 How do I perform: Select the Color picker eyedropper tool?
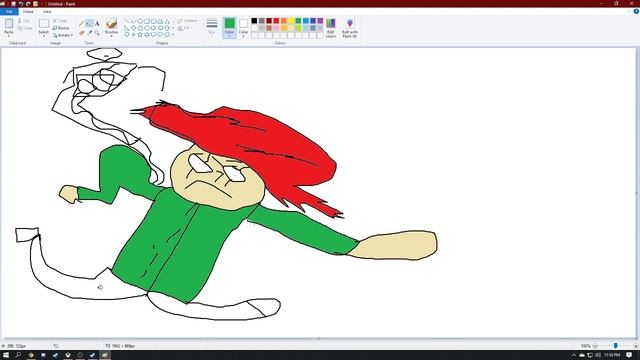click(x=89, y=33)
